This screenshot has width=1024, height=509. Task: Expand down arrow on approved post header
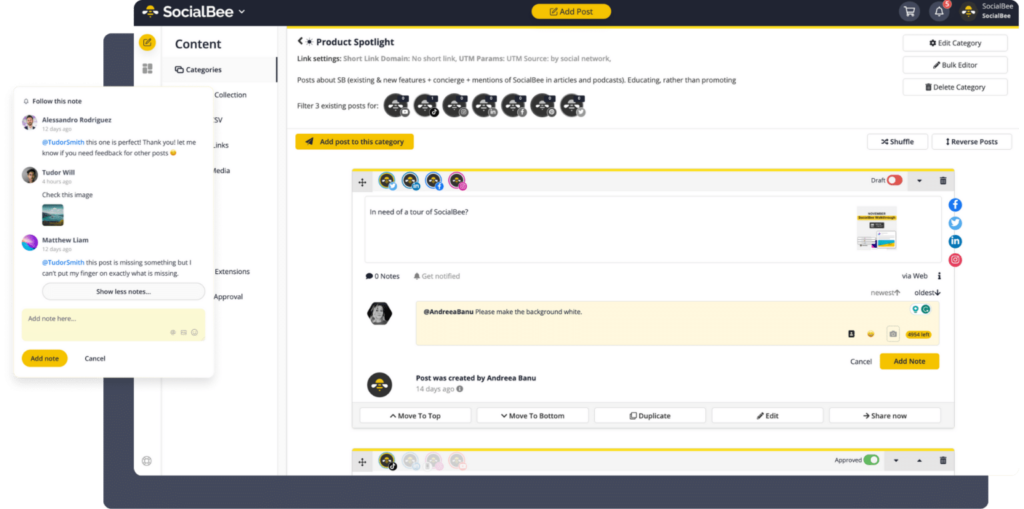tap(896, 461)
